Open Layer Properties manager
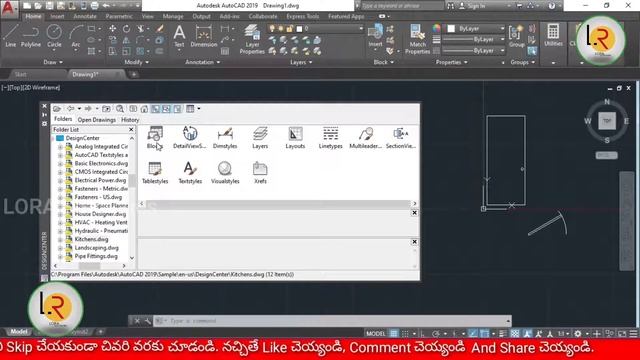Viewport: 640px width, 360px height. pos(252,39)
